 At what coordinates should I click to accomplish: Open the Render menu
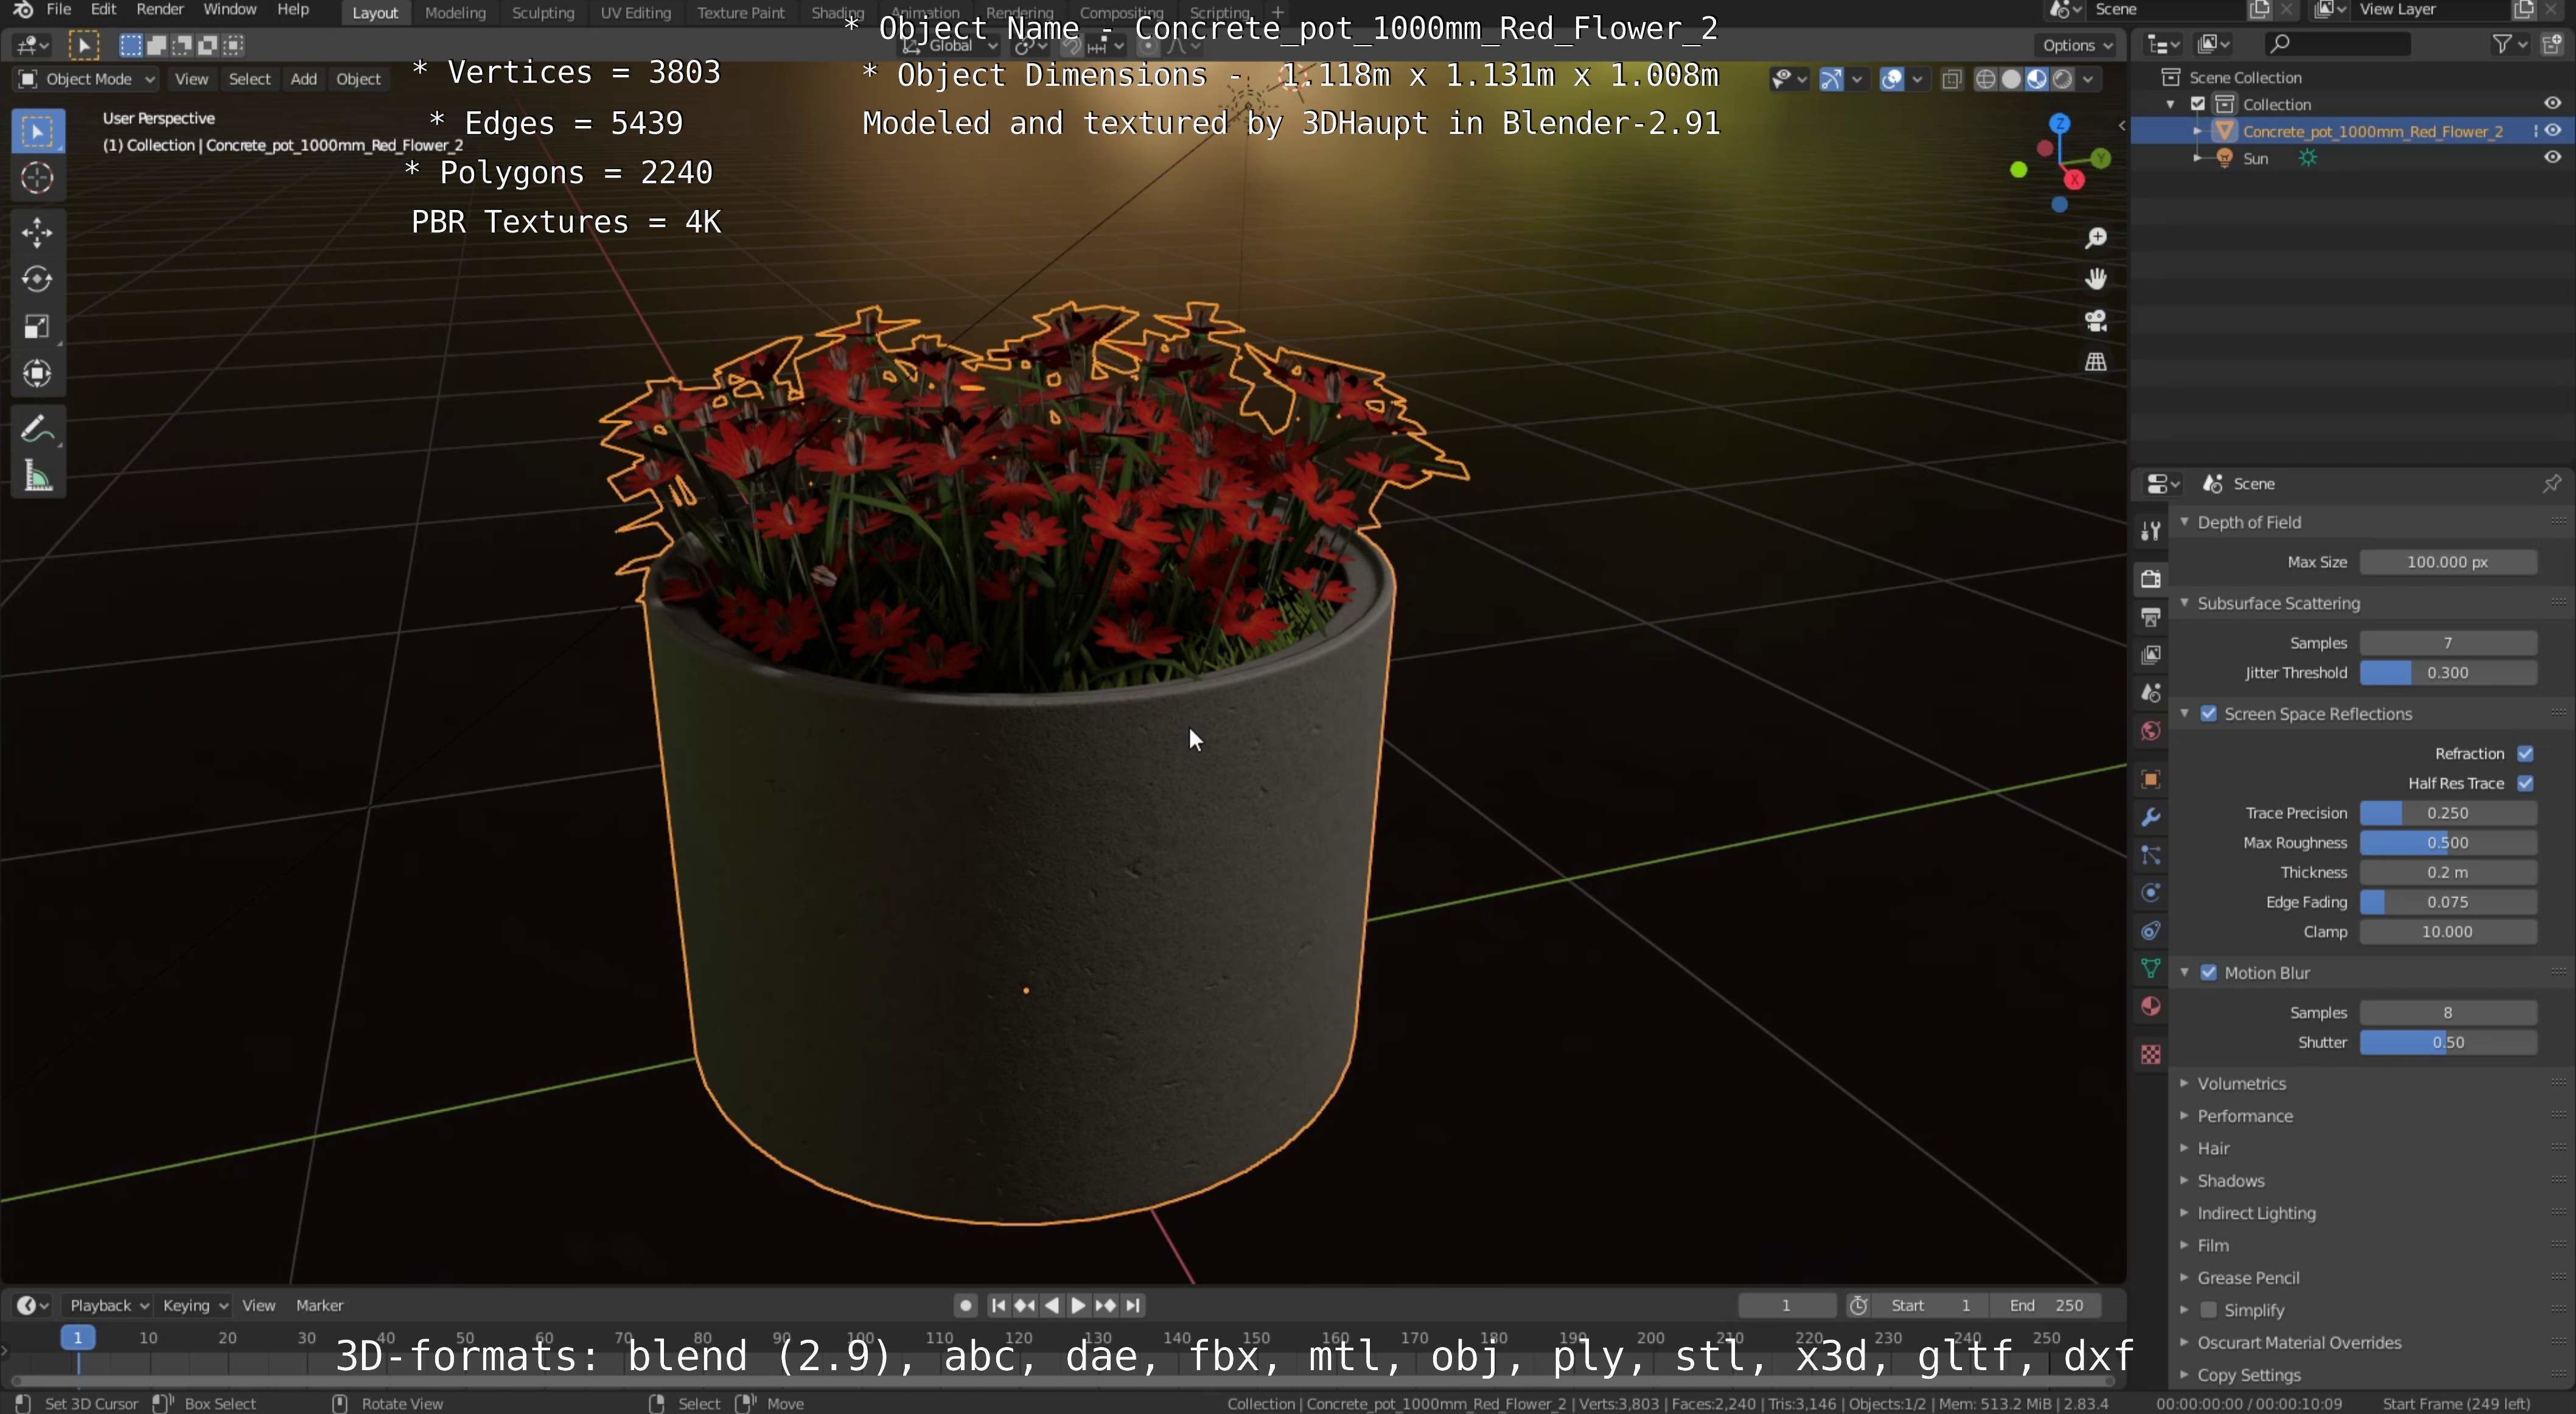[x=160, y=10]
